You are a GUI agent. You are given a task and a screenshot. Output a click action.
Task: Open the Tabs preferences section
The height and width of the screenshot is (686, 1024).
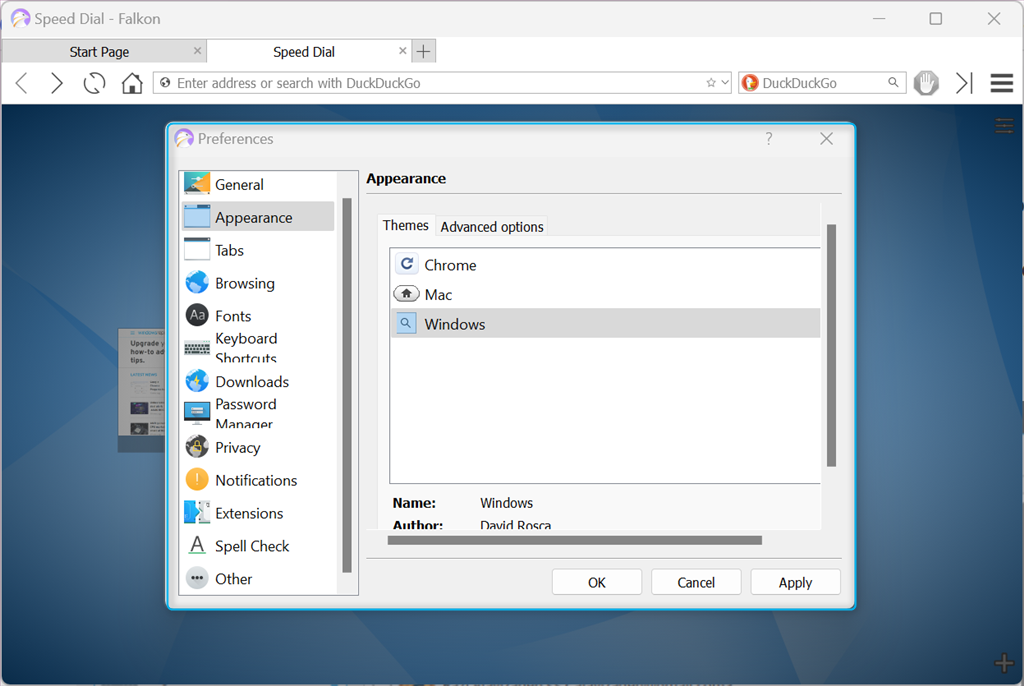click(258, 250)
